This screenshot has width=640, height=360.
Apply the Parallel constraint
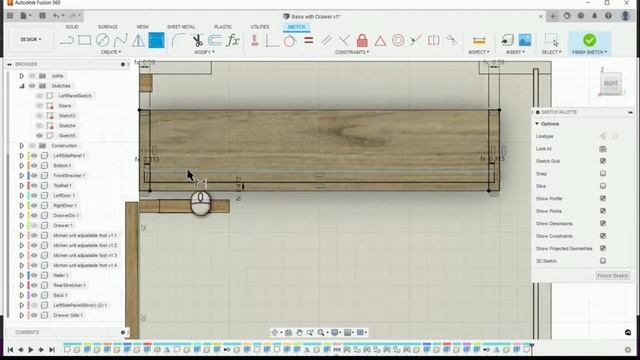pos(326,40)
